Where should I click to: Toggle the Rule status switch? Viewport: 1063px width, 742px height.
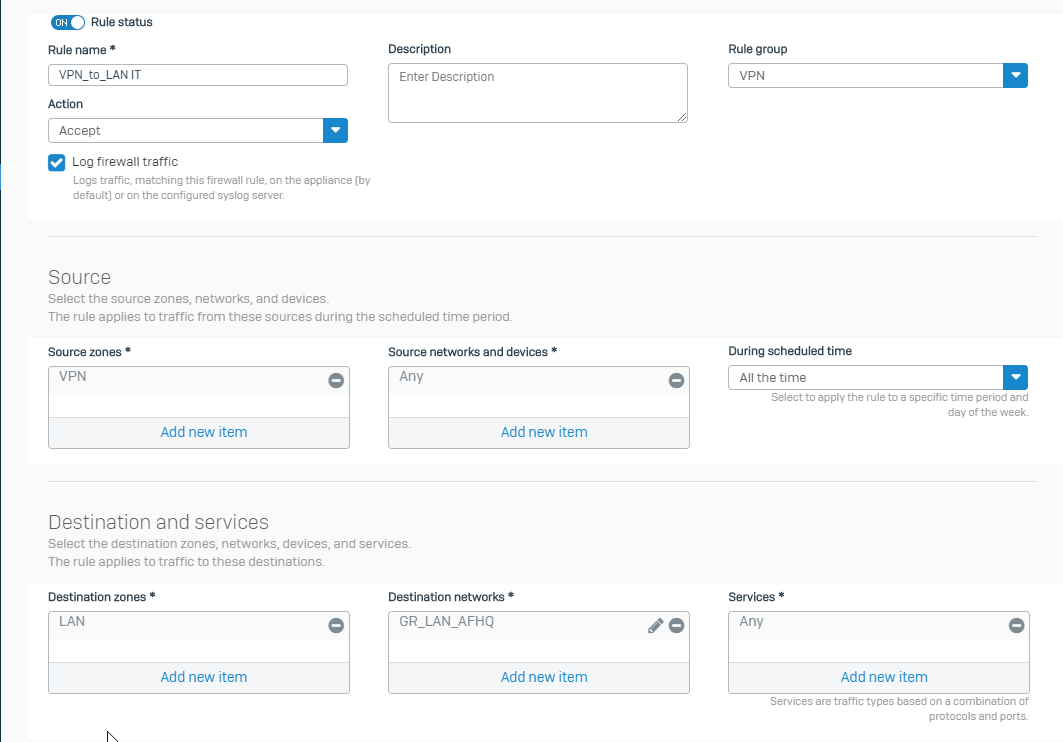pyautogui.click(x=68, y=22)
